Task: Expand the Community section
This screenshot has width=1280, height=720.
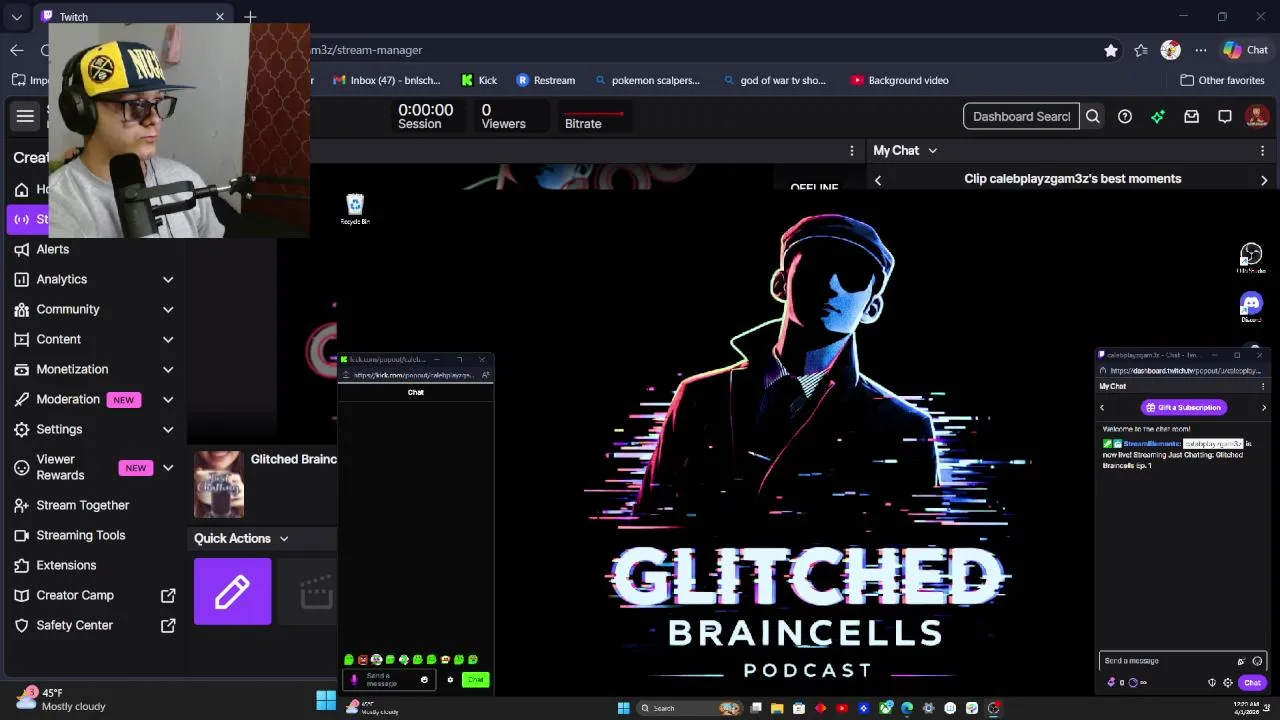Action: point(168,309)
